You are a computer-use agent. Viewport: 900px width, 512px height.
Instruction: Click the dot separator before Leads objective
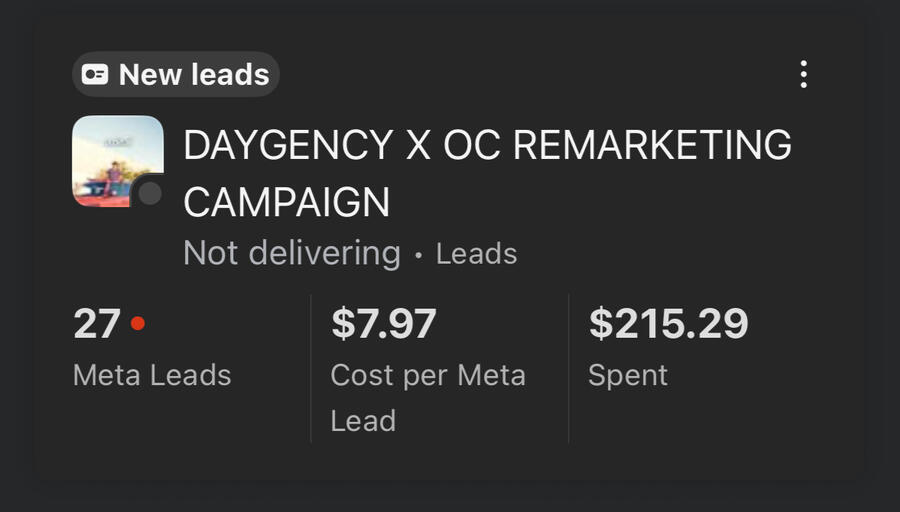[x=419, y=255]
